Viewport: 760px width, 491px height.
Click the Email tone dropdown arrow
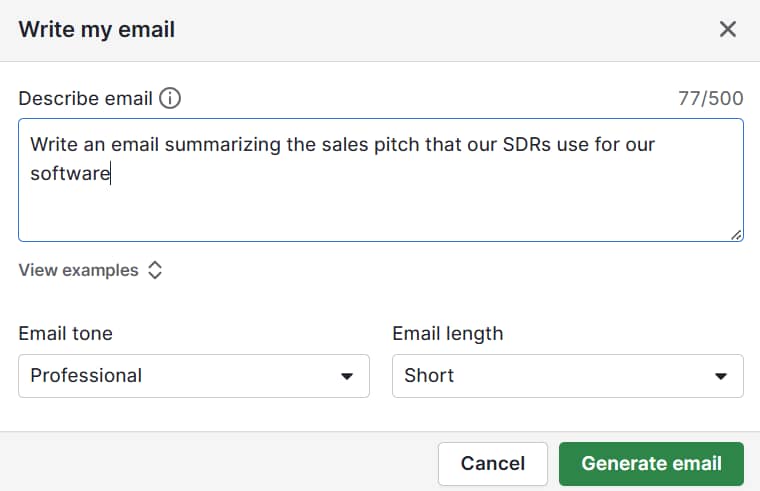pyautogui.click(x=347, y=376)
